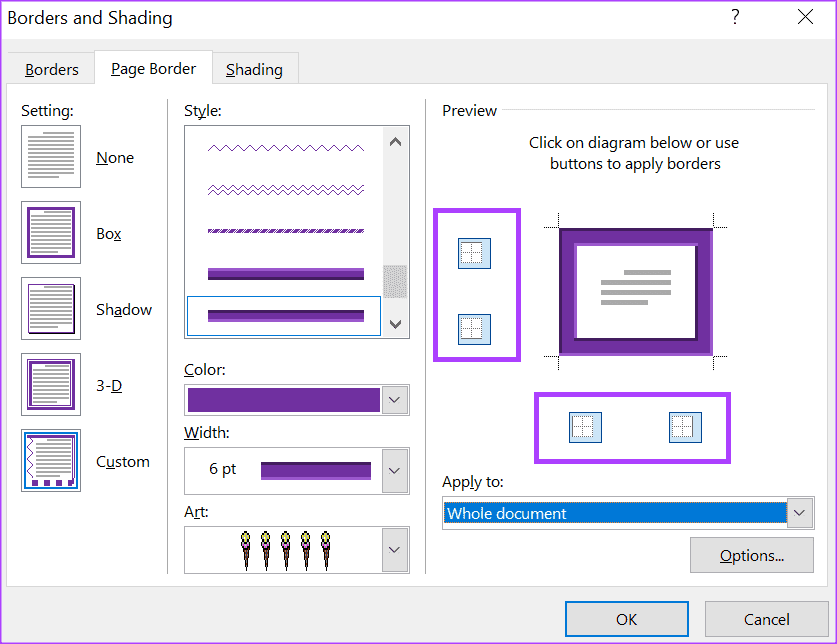This screenshot has height=644, width=837.
Task: Toggle the bottom border button in Preview
Action: coord(474,328)
